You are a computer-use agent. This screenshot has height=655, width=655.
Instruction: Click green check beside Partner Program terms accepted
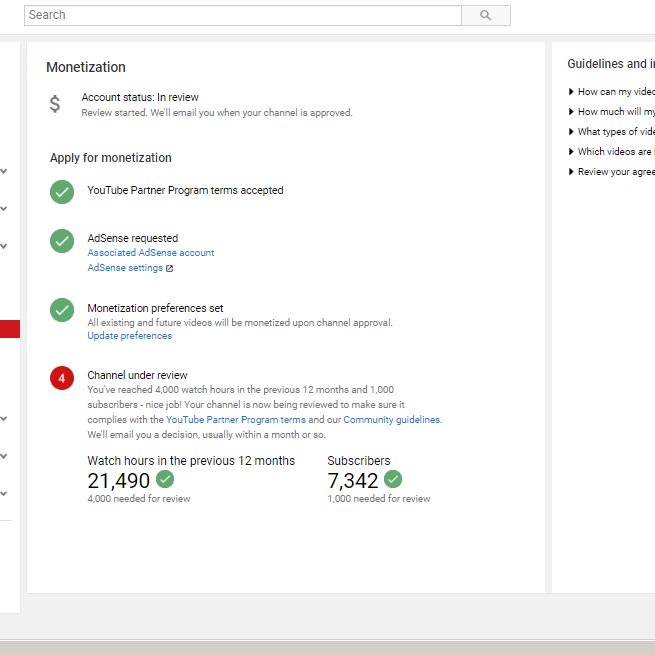[x=62, y=192]
